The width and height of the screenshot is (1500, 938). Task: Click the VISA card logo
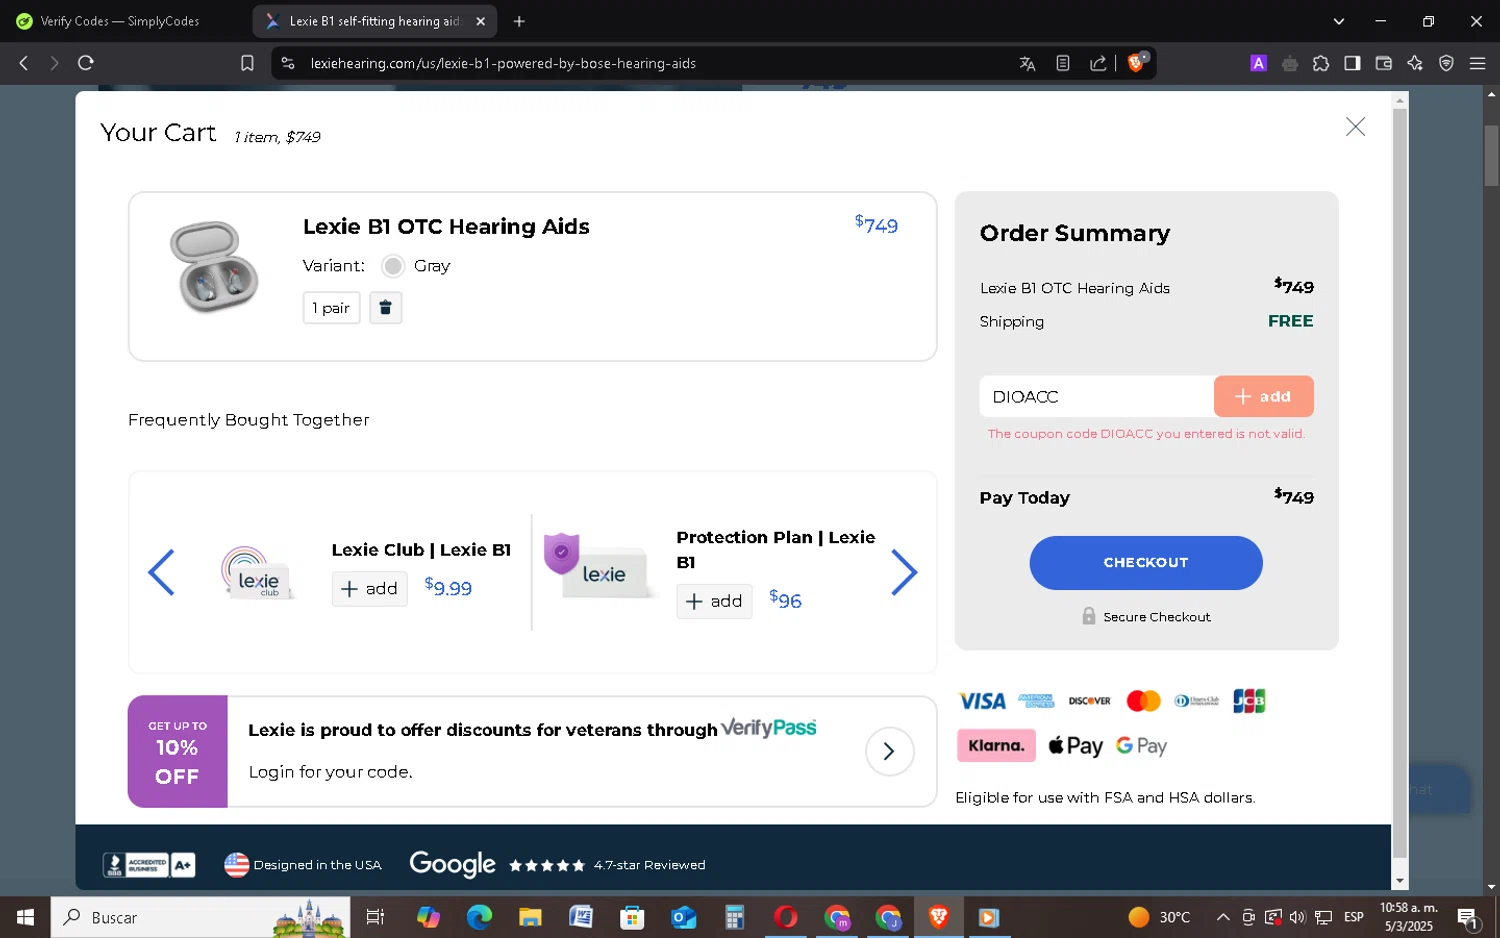(x=982, y=701)
